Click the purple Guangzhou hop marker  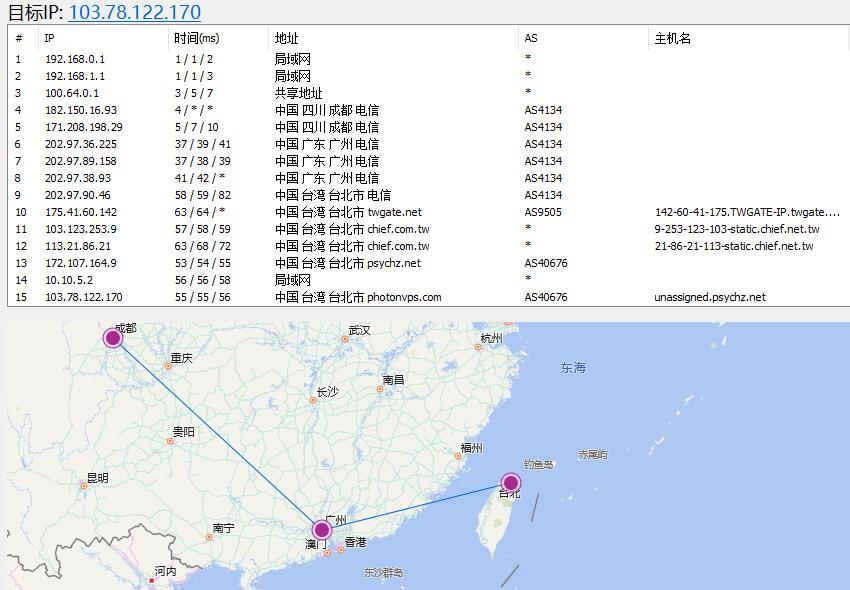coord(321,530)
